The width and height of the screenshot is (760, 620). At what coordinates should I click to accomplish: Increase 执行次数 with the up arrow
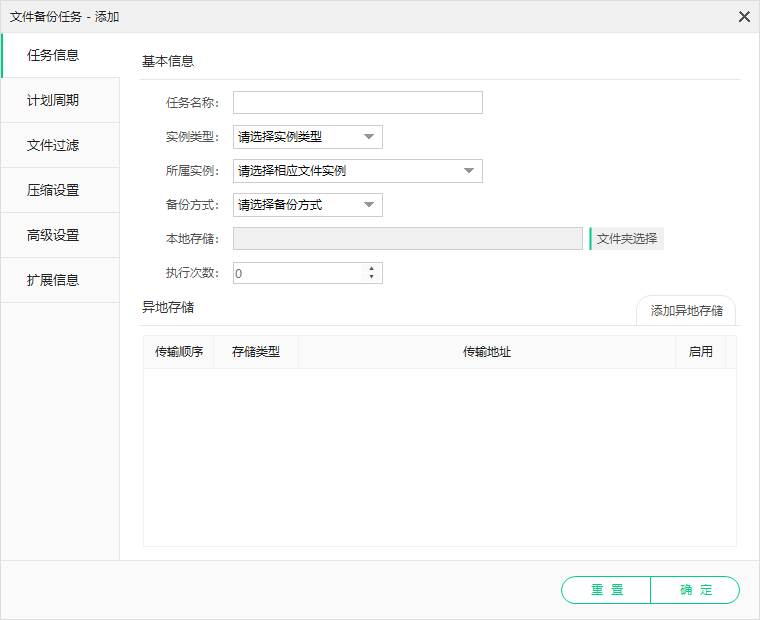(x=372, y=268)
